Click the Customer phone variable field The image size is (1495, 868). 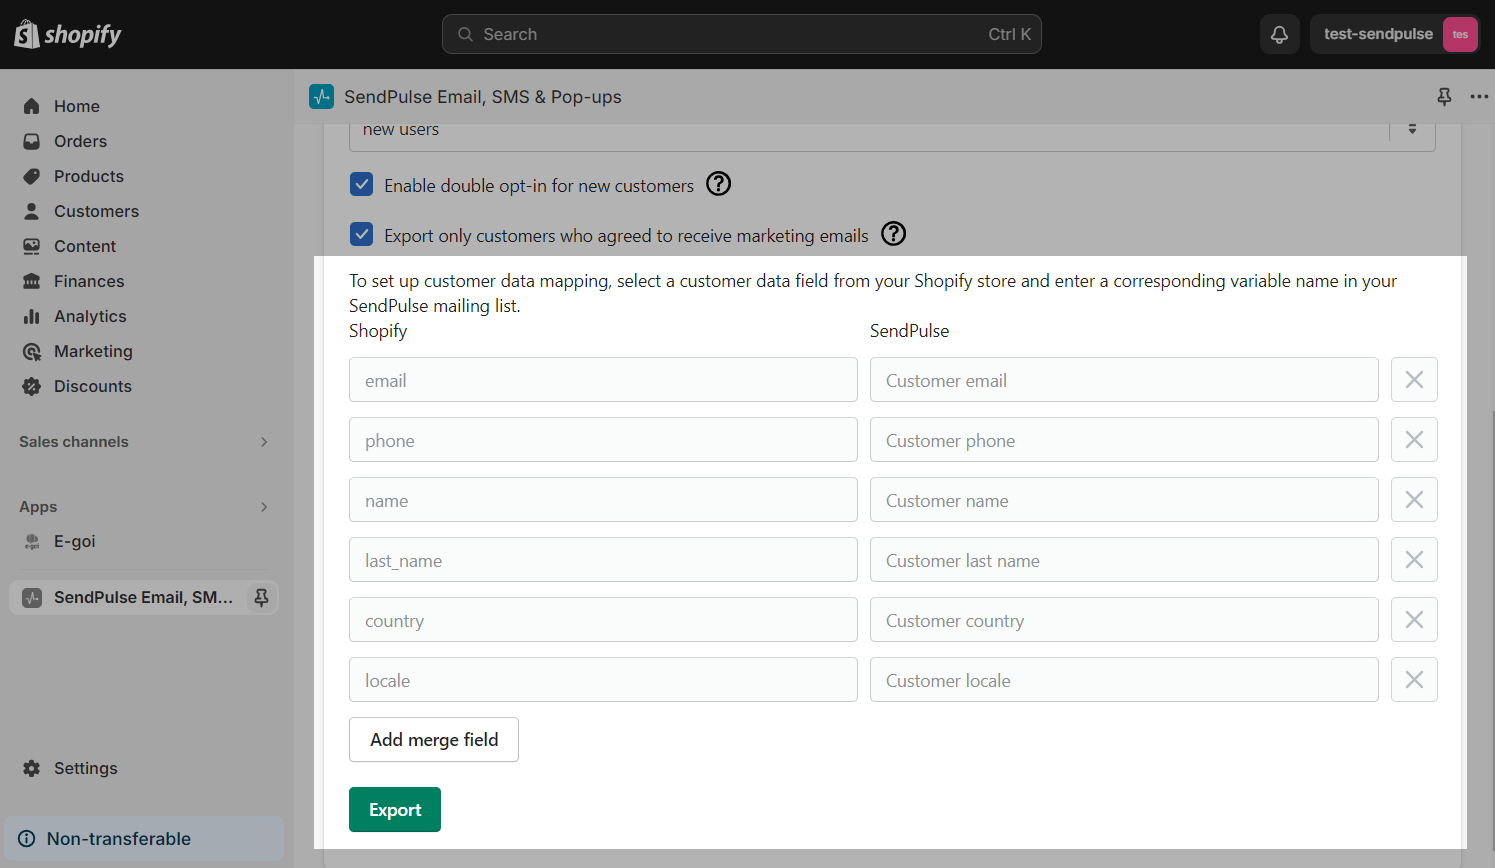1124,440
